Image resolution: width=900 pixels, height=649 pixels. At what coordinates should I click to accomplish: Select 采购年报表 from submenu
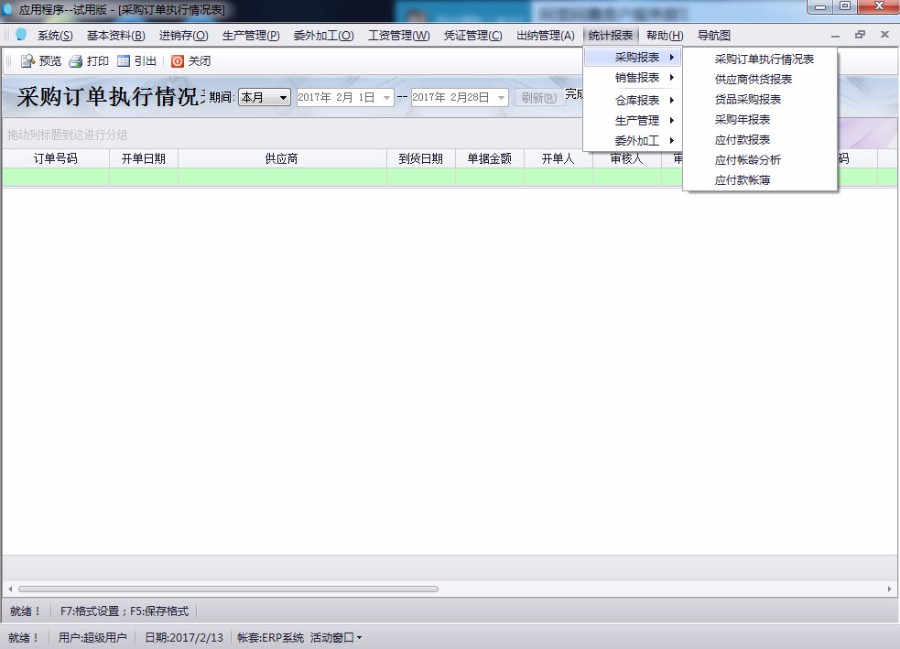(760, 119)
